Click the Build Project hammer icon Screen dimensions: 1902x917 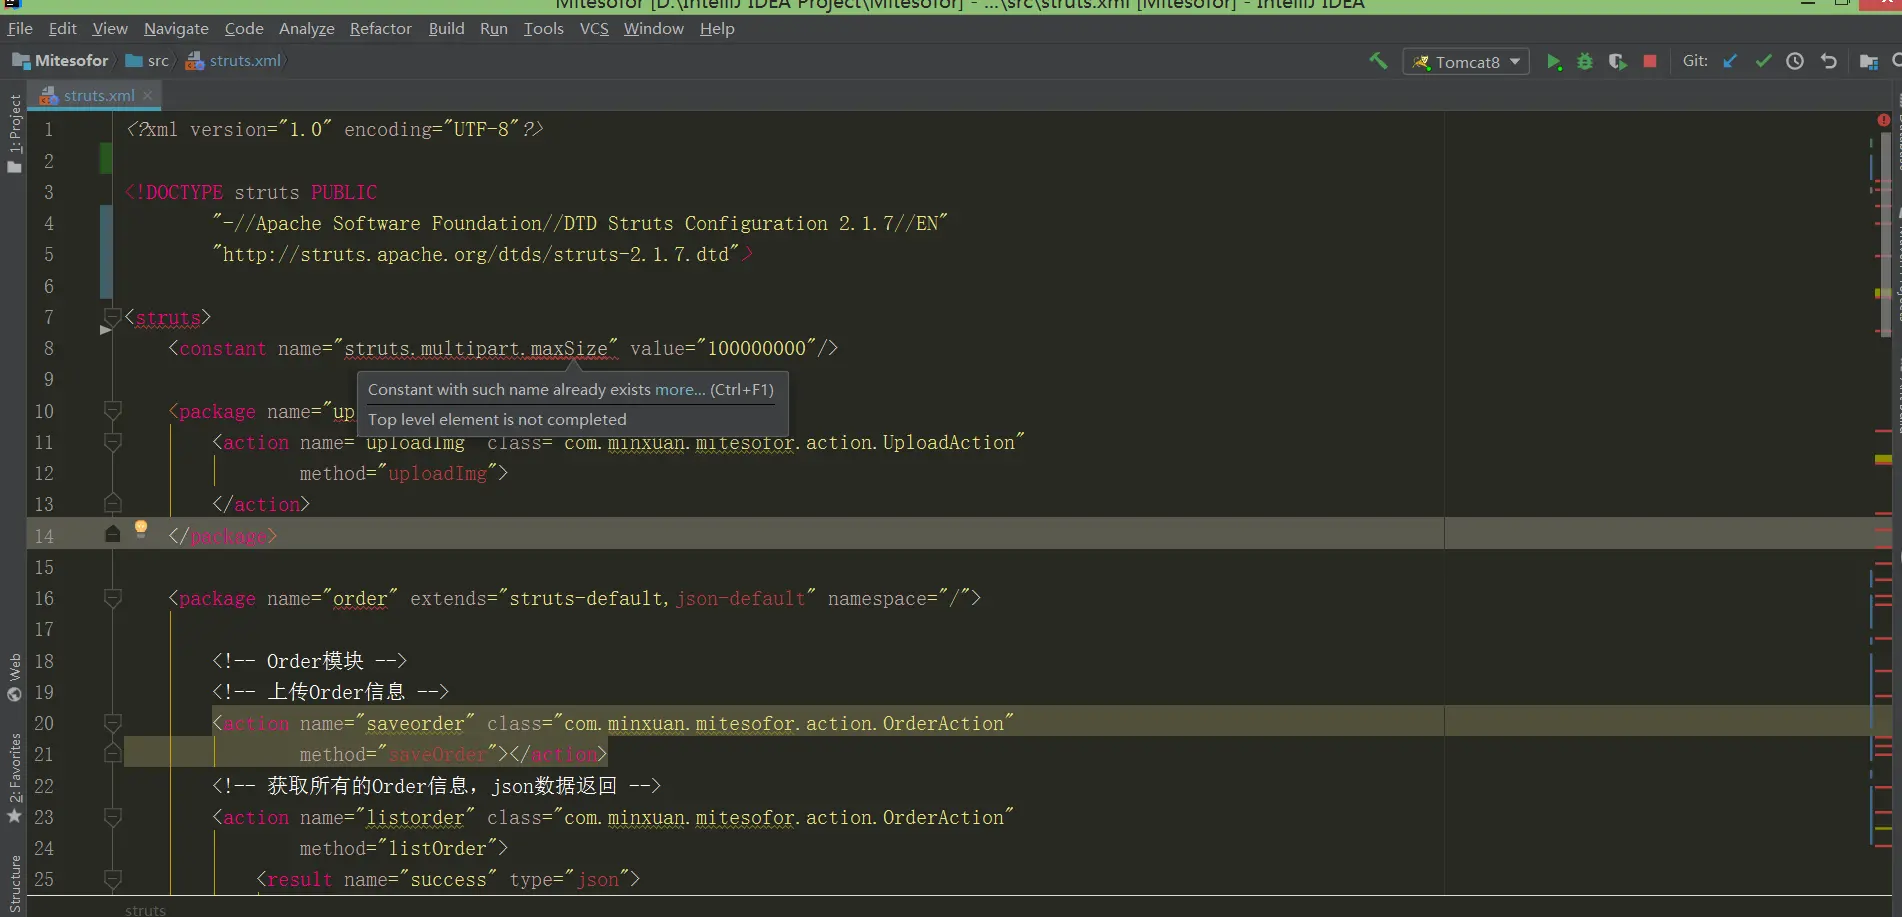(1378, 61)
